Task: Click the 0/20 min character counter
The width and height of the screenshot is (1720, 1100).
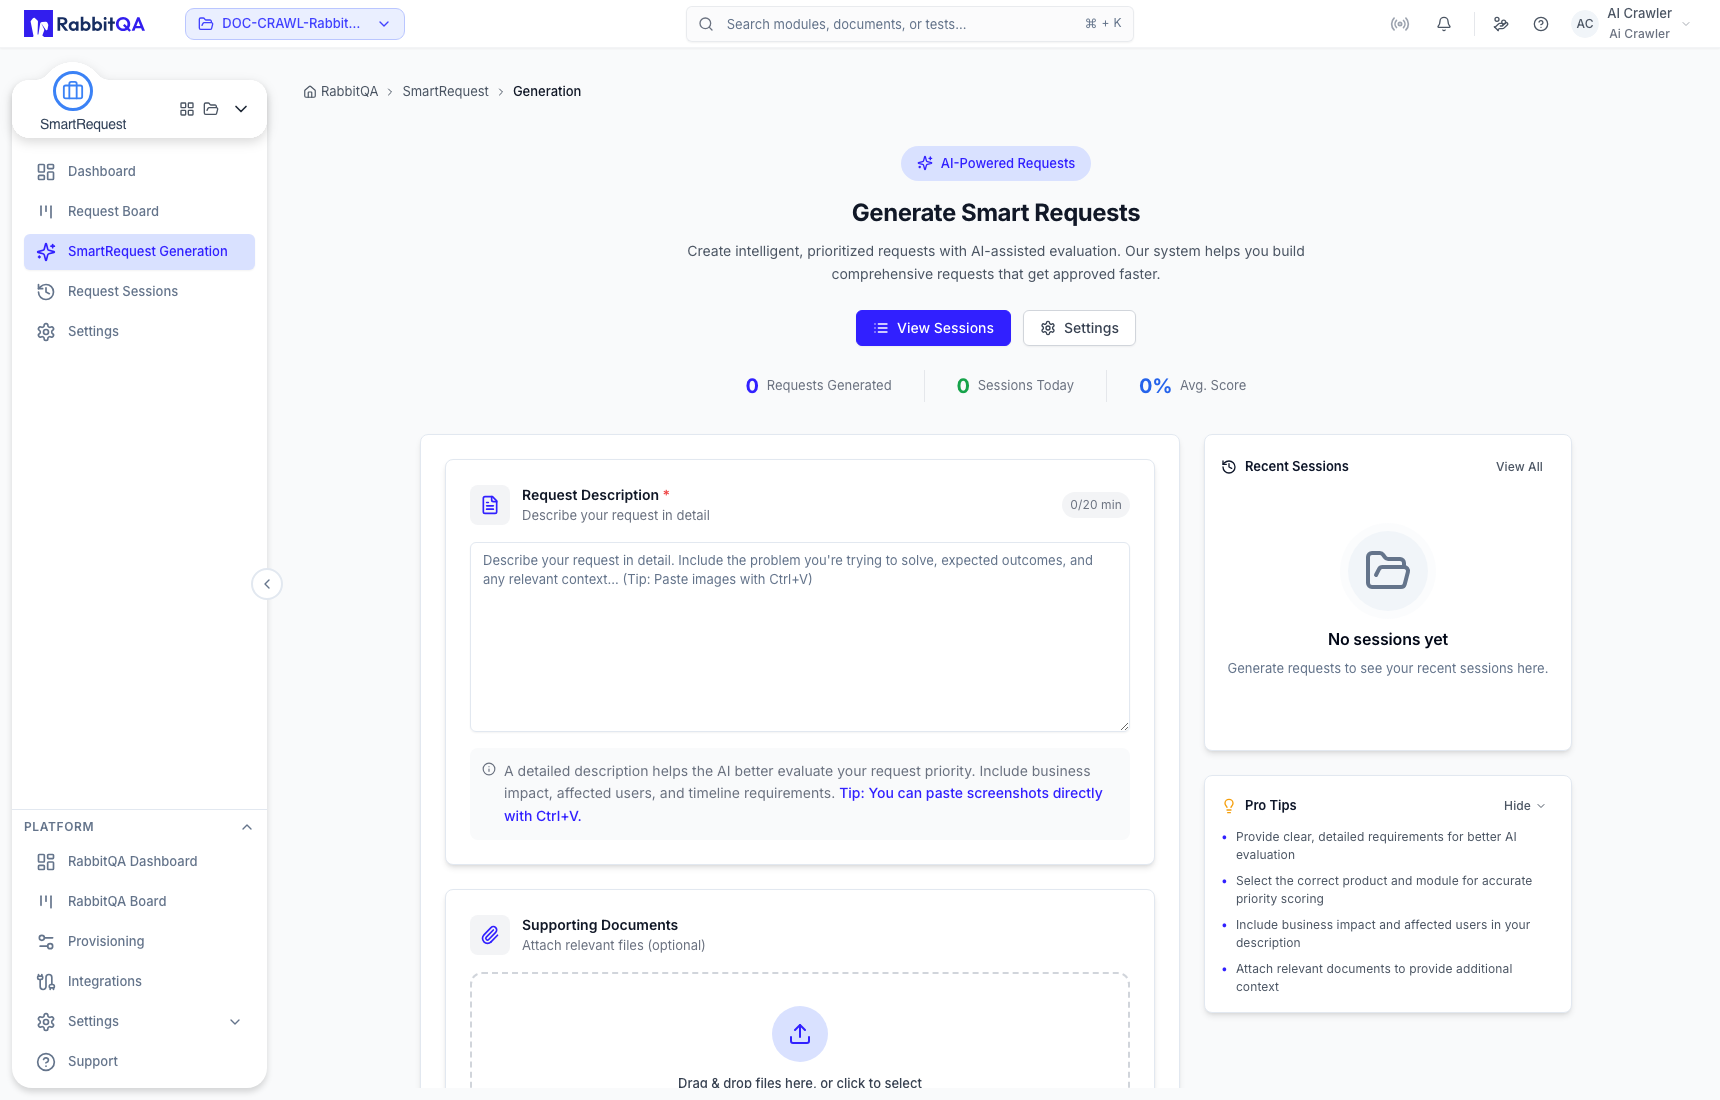Action: point(1096,505)
